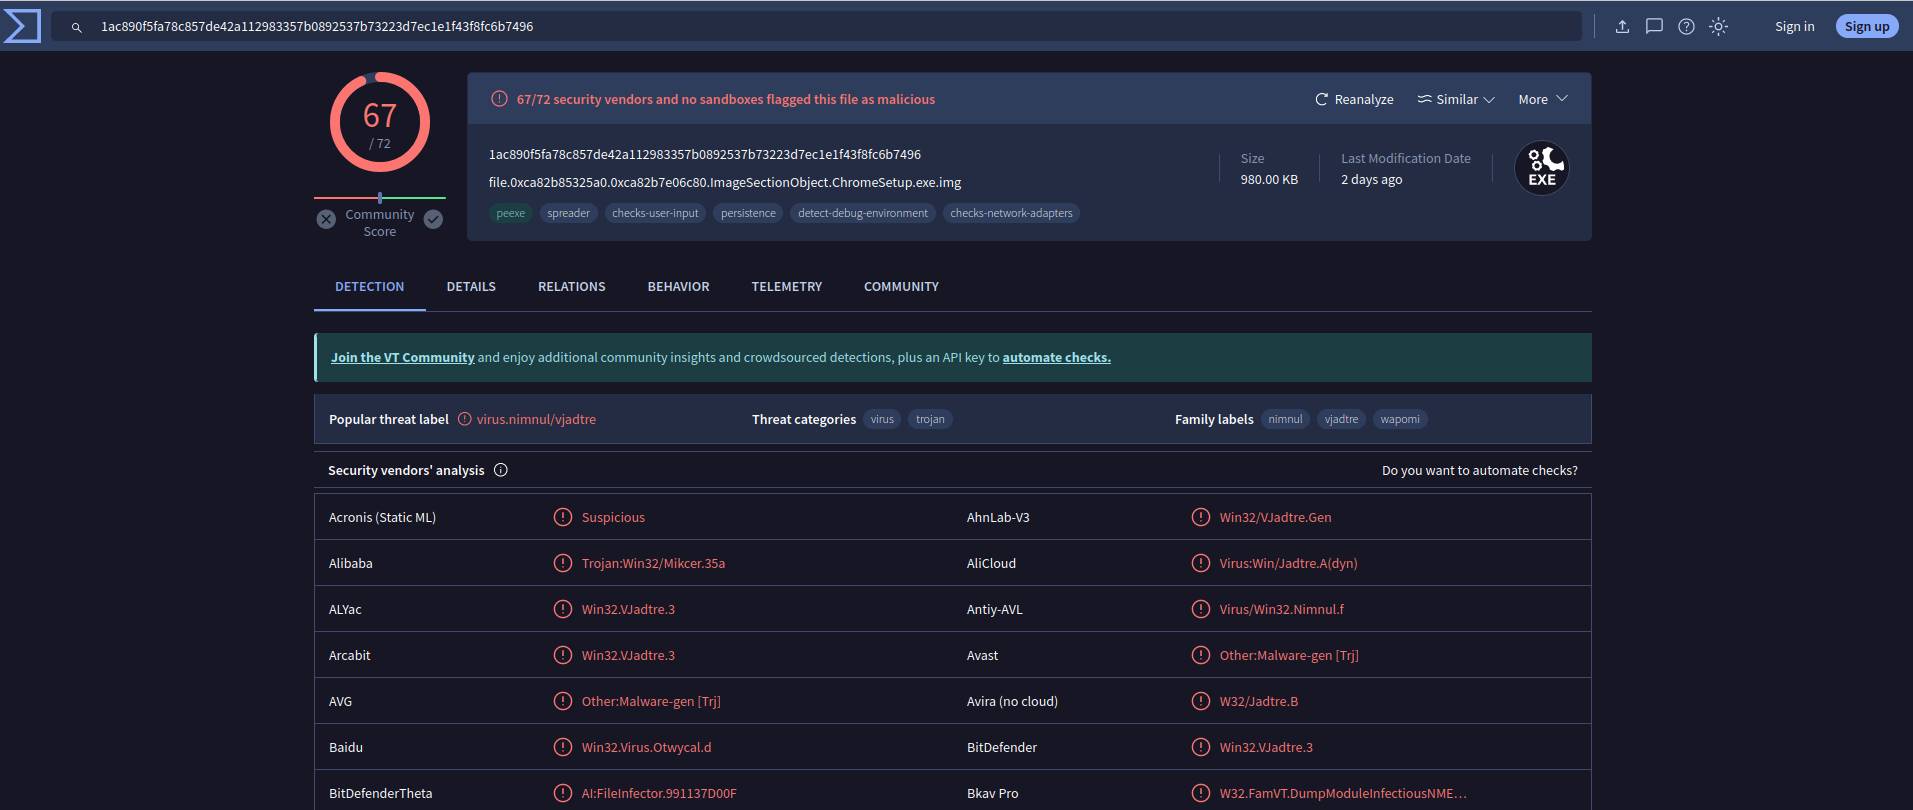Expand the Similar dropdown
1913x810 pixels.
[x=1456, y=99]
